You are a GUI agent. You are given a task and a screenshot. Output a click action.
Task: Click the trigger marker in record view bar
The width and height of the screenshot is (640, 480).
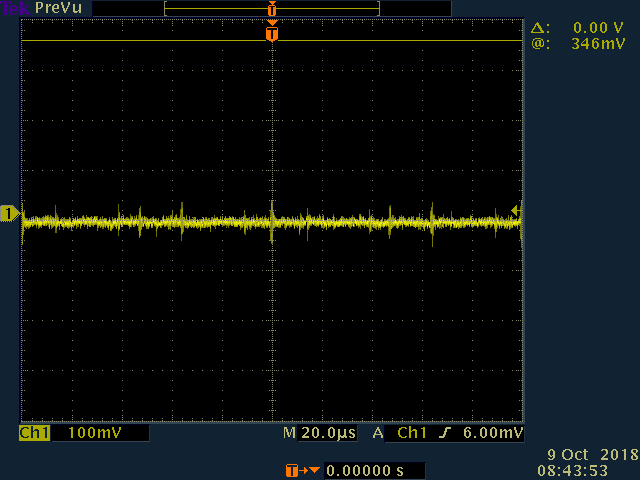[x=271, y=8]
